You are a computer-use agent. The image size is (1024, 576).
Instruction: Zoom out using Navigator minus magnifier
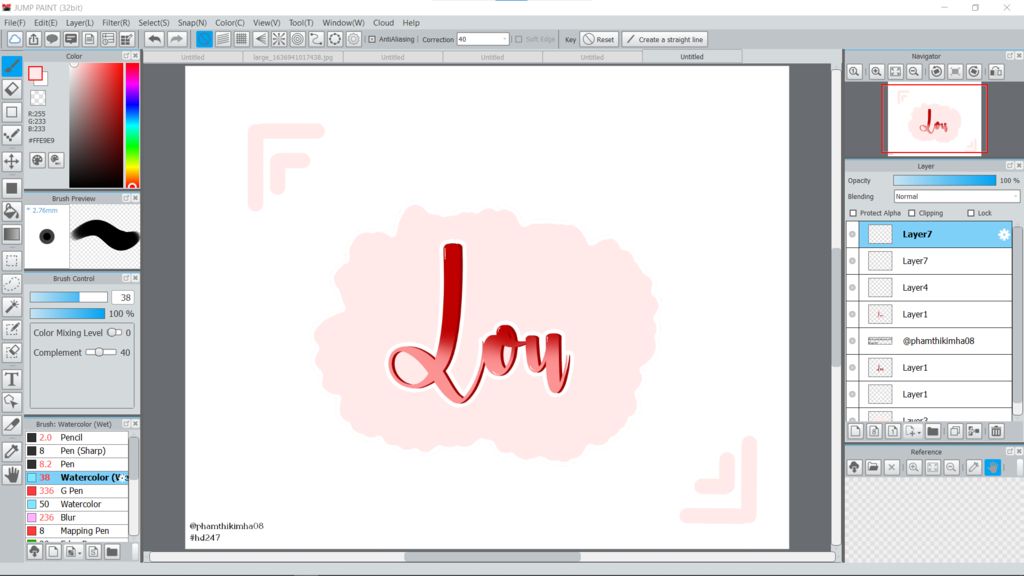[914, 72]
